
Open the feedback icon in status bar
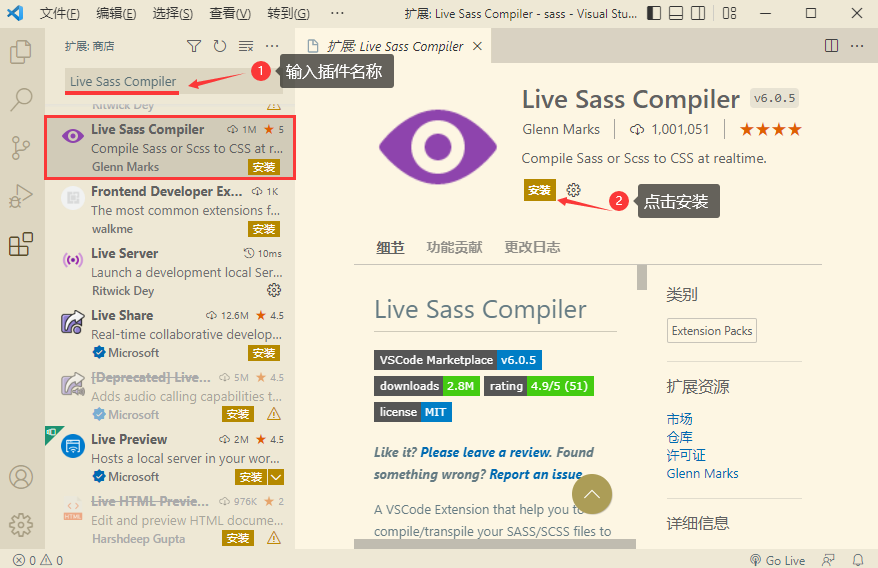pos(828,560)
